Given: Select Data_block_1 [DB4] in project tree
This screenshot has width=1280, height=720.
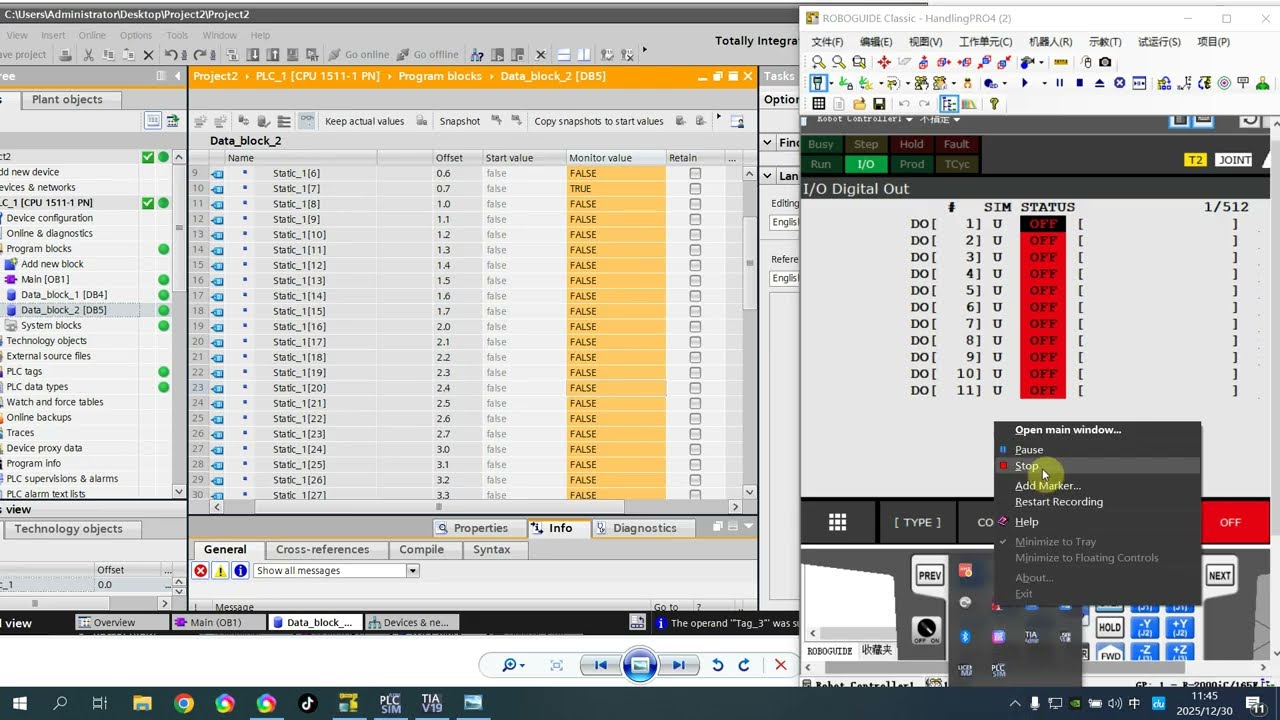Looking at the screenshot, I should 64,295.
